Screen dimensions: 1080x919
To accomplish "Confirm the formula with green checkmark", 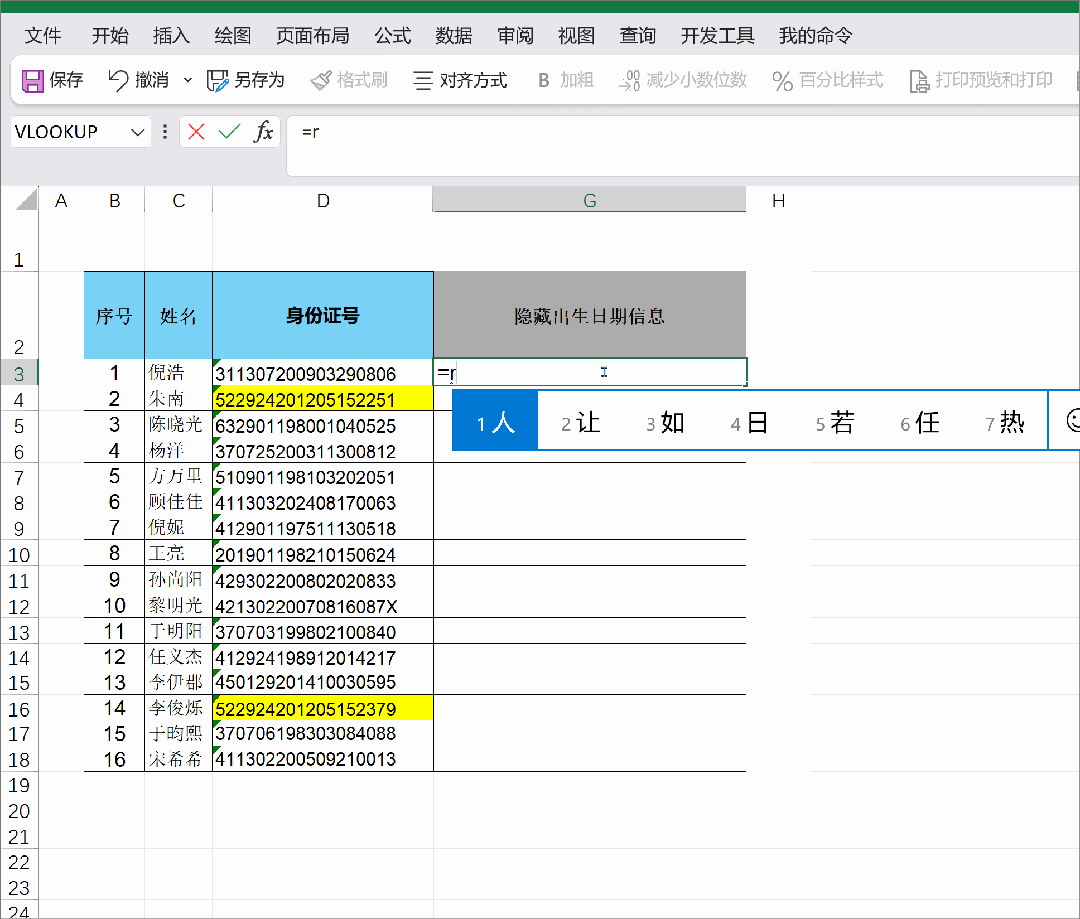I will pyautogui.click(x=229, y=131).
